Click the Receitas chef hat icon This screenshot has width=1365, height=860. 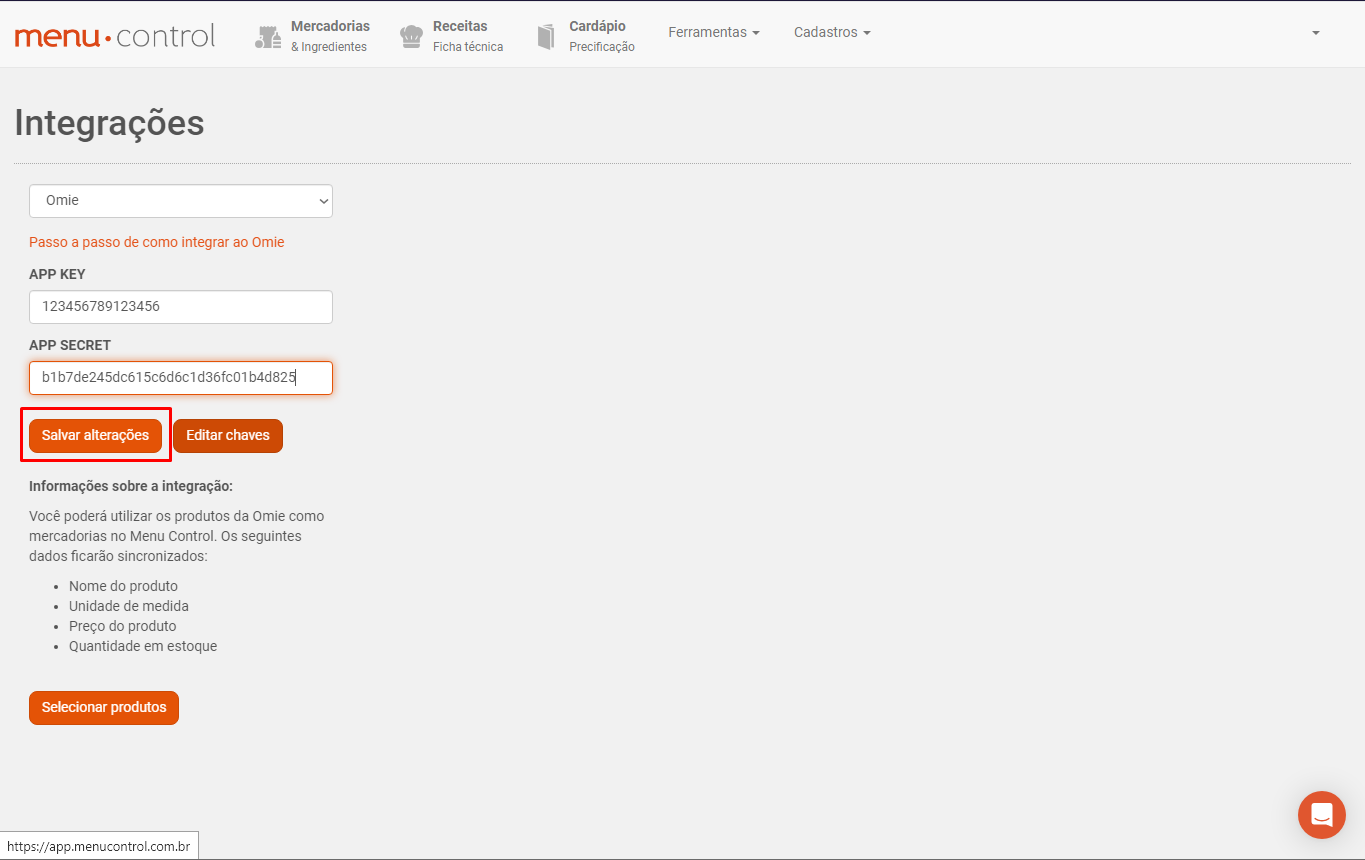tap(411, 37)
